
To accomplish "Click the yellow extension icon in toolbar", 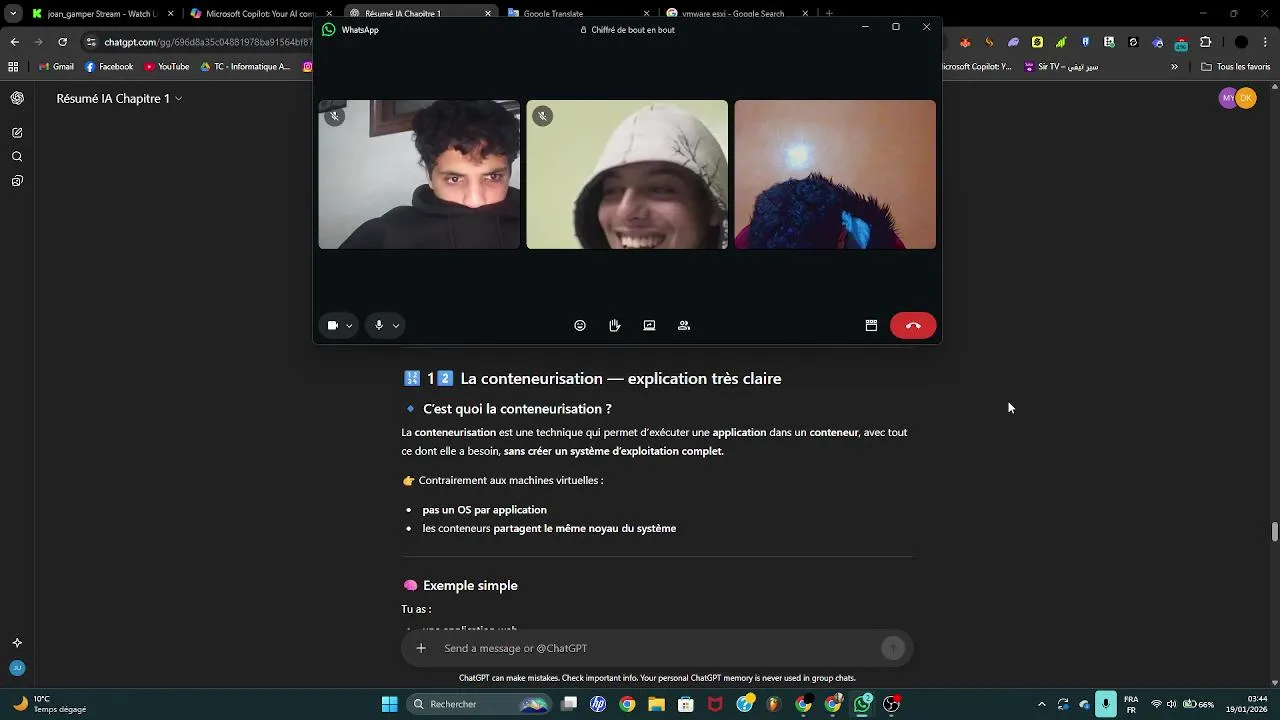I will (1037, 42).
